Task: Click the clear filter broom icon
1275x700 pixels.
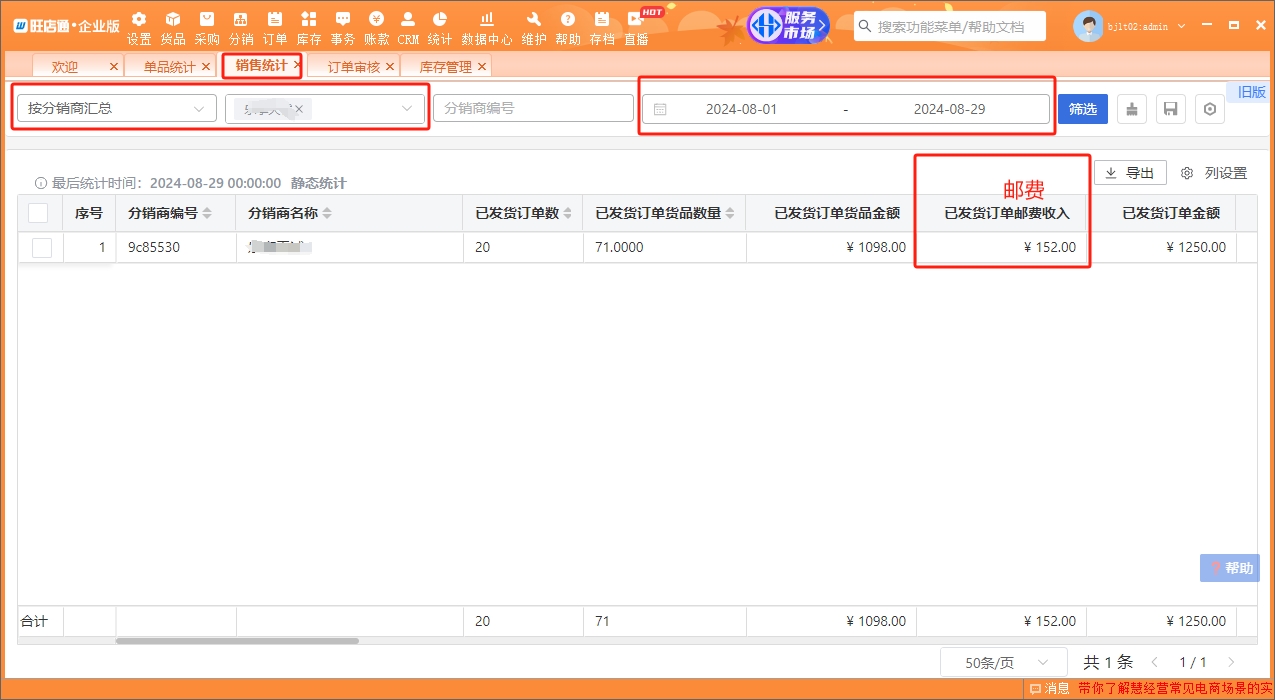Action: 1132,109
